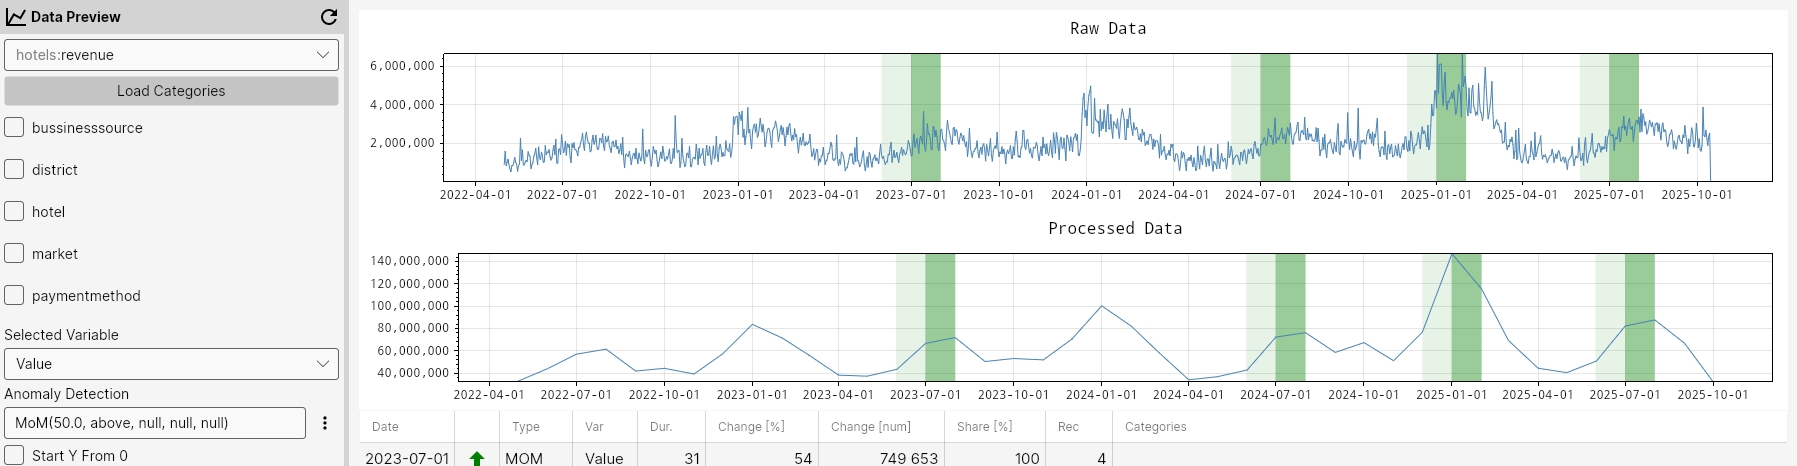Click the MoM anomaly detection input field
The image size is (1797, 466).
(155, 423)
